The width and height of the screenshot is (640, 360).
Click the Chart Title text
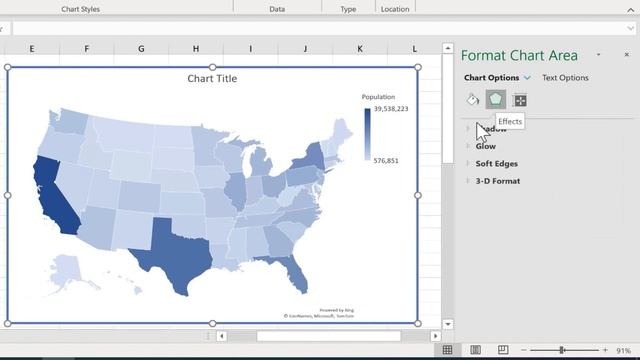click(x=212, y=78)
